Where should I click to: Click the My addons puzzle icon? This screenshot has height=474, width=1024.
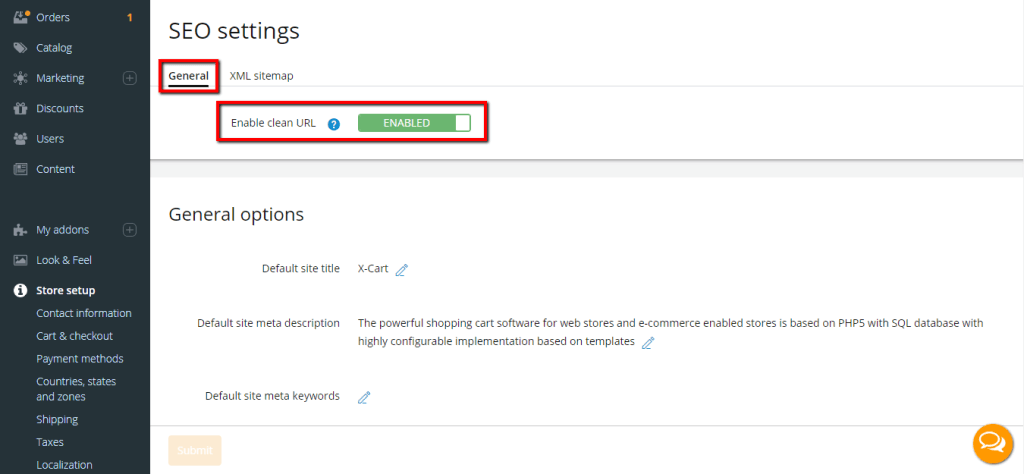(21, 230)
